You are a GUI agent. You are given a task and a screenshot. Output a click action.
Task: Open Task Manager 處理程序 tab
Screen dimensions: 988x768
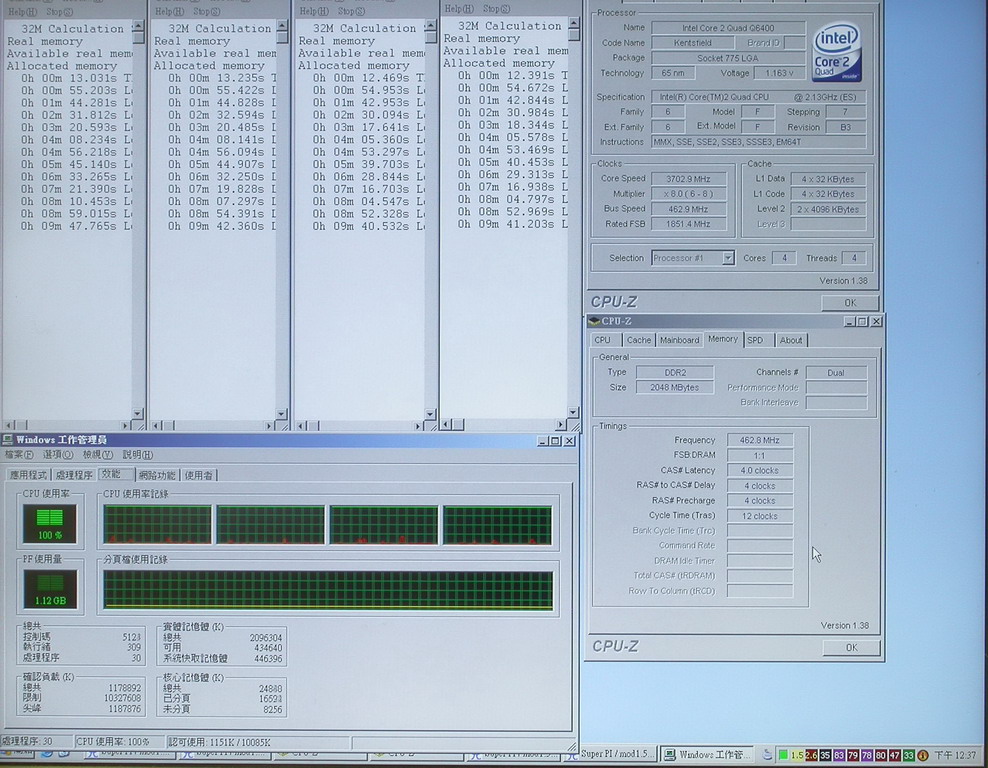click(x=74, y=475)
